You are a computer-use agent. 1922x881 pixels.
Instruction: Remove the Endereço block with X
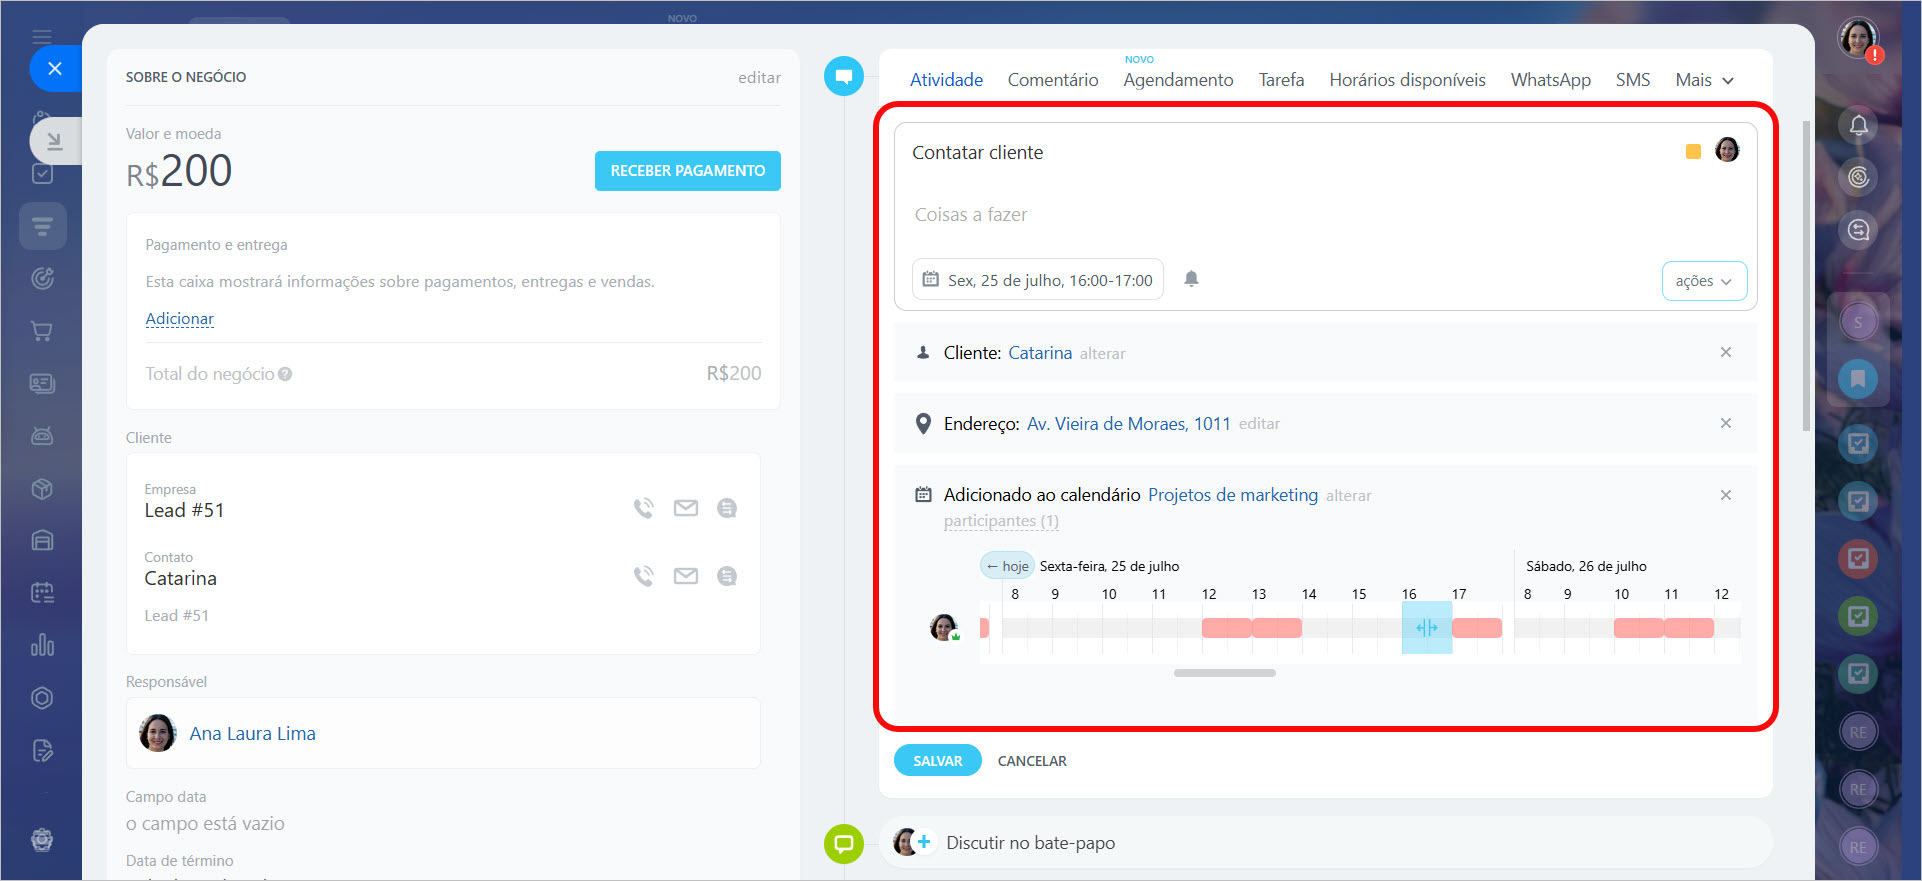(1726, 423)
